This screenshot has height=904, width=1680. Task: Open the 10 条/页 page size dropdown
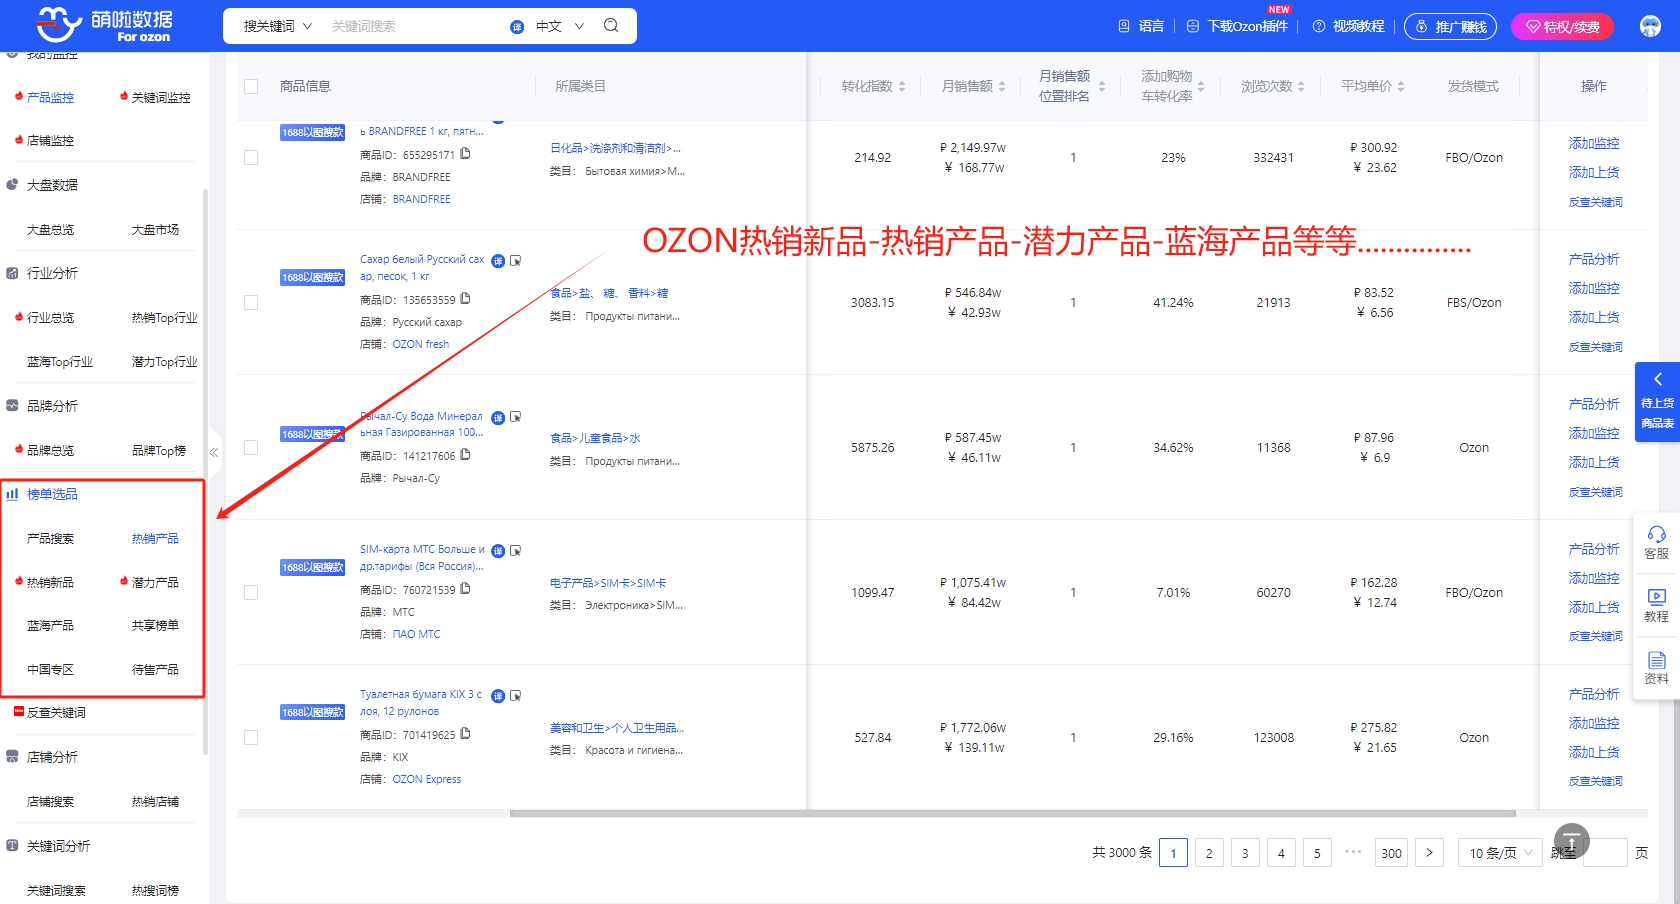click(1500, 853)
